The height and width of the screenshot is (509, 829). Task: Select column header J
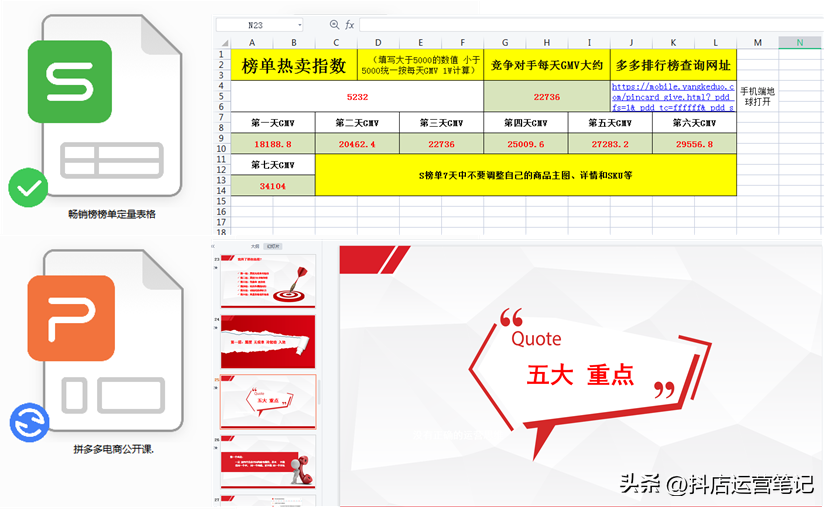tap(631, 43)
